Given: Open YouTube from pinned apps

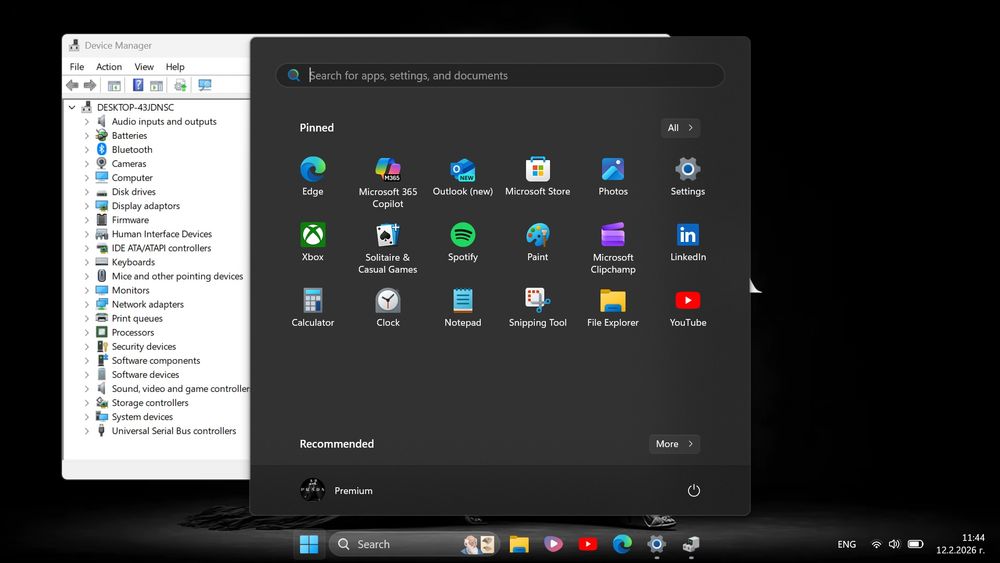Looking at the screenshot, I should (688, 308).
